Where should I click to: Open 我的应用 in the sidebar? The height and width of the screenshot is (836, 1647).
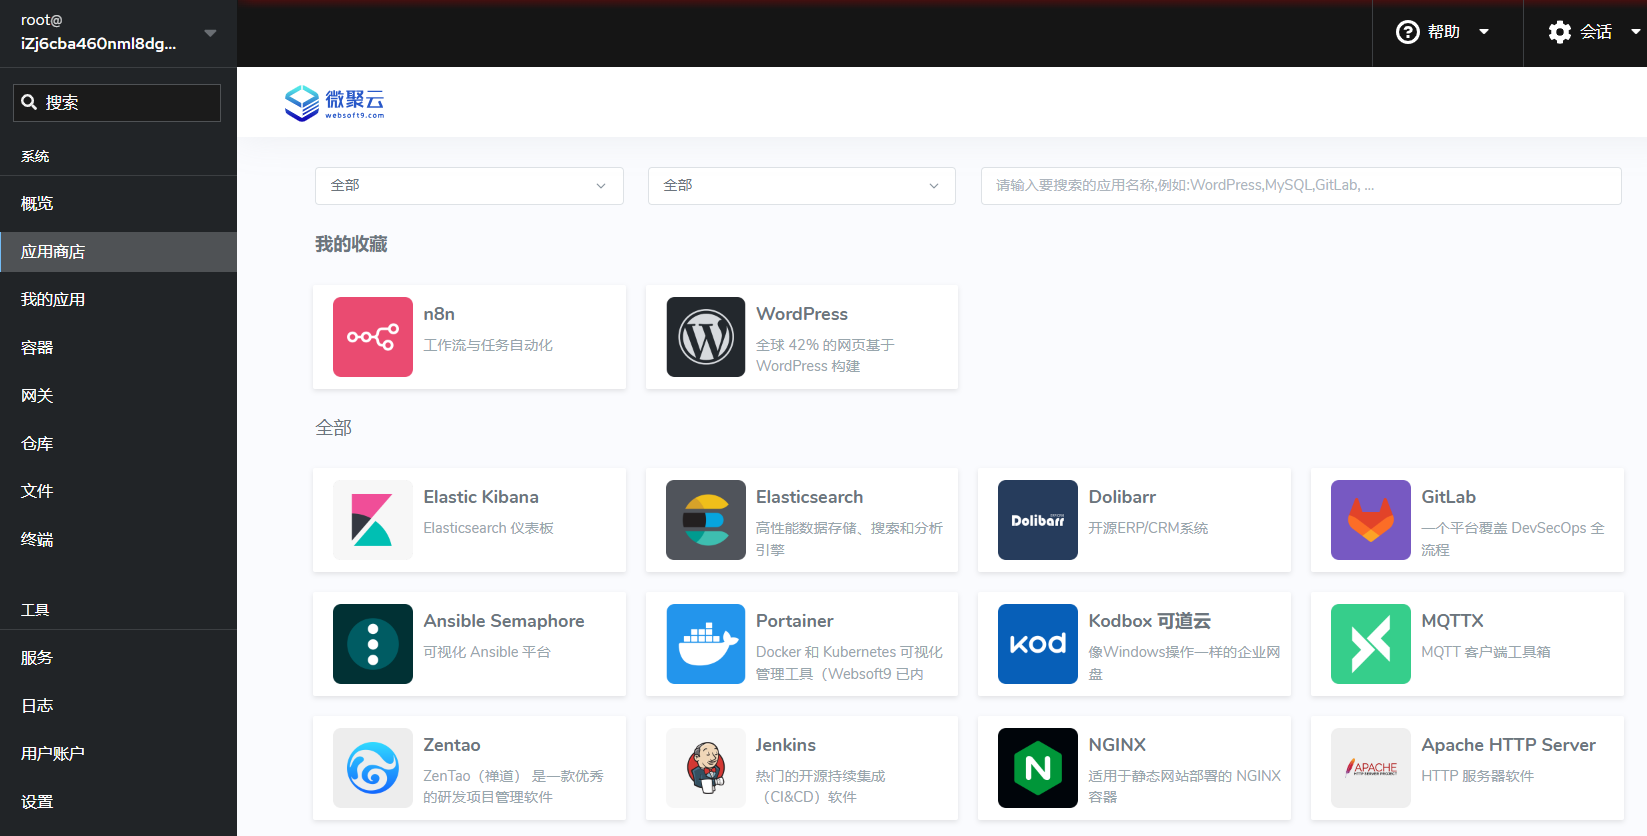[x=53, y=300]
